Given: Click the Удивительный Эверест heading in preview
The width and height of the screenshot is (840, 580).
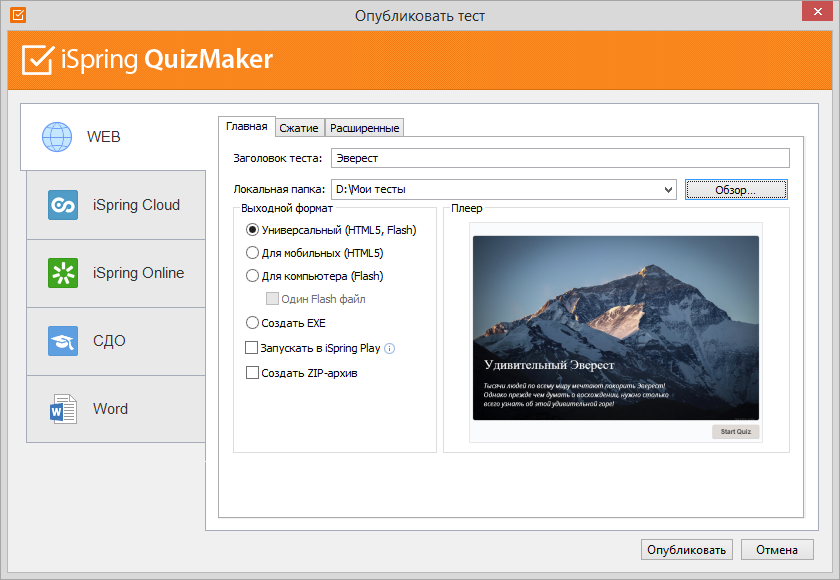Looking at the screenshot, I should pyautogui.click(x=549, y=365).
